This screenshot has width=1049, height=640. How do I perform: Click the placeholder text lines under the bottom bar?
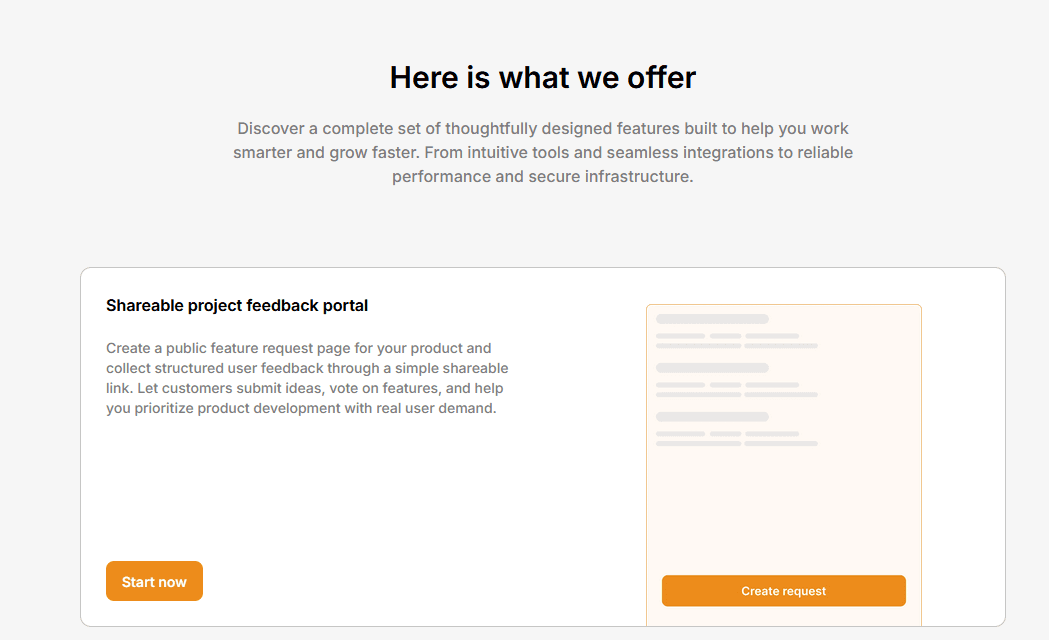tap(736, 439)
